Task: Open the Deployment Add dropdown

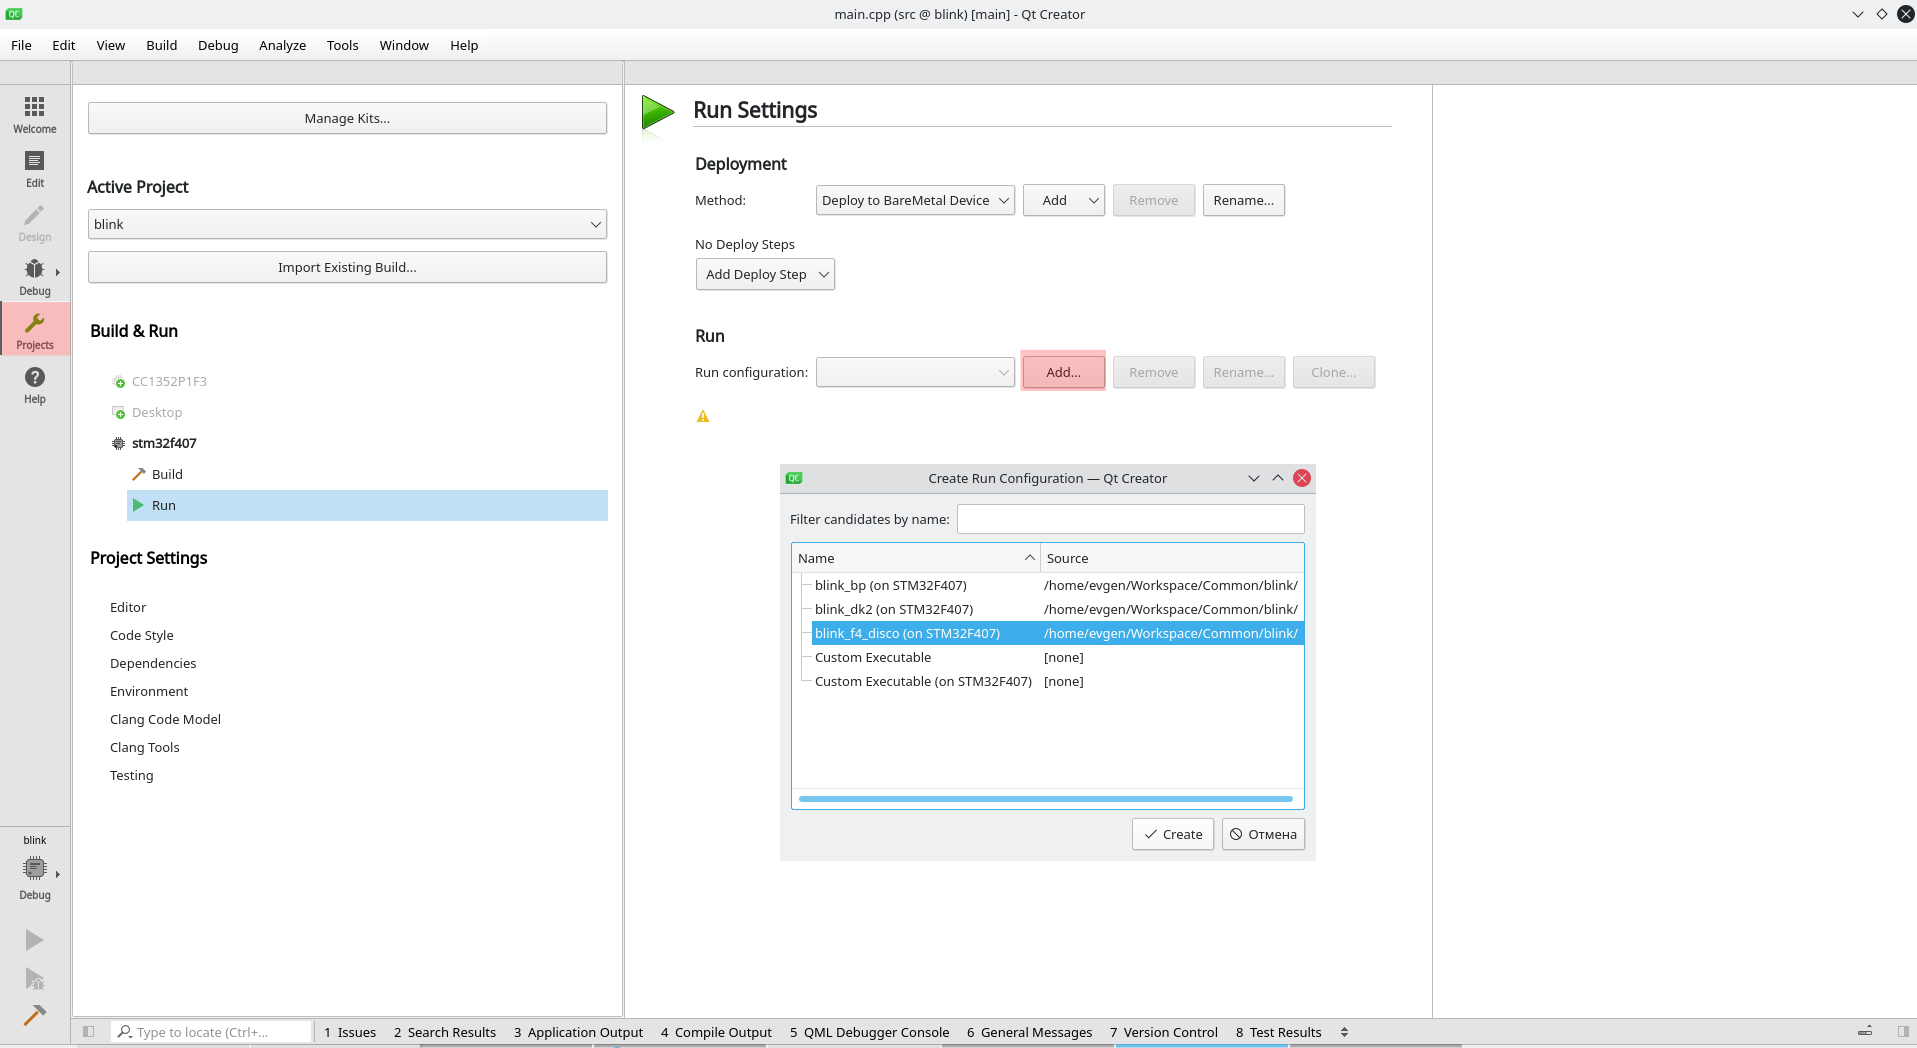Action: pyautogui.click(x=1064, y=200)
